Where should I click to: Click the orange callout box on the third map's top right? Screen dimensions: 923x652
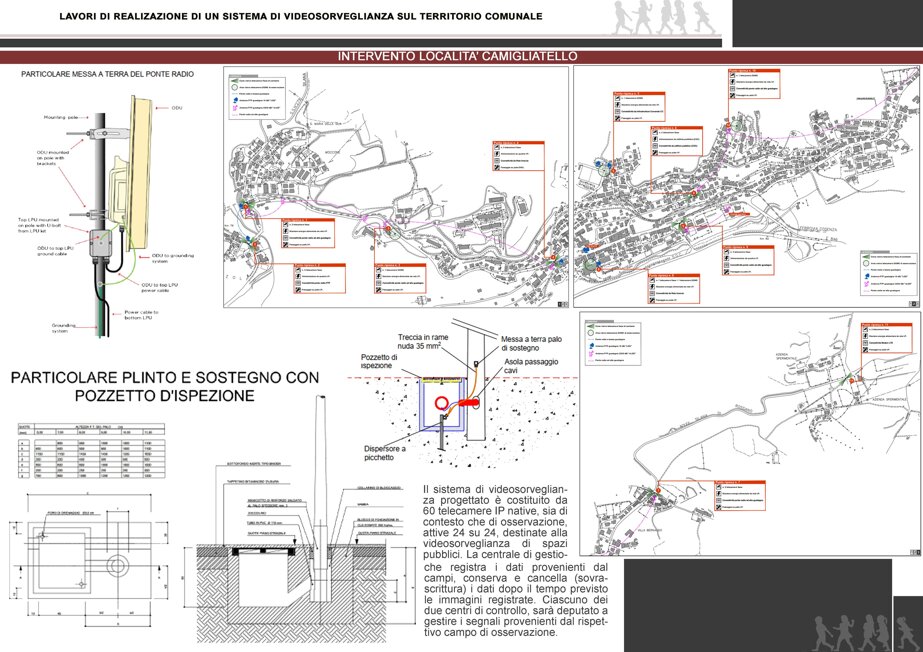click(885, 338)
